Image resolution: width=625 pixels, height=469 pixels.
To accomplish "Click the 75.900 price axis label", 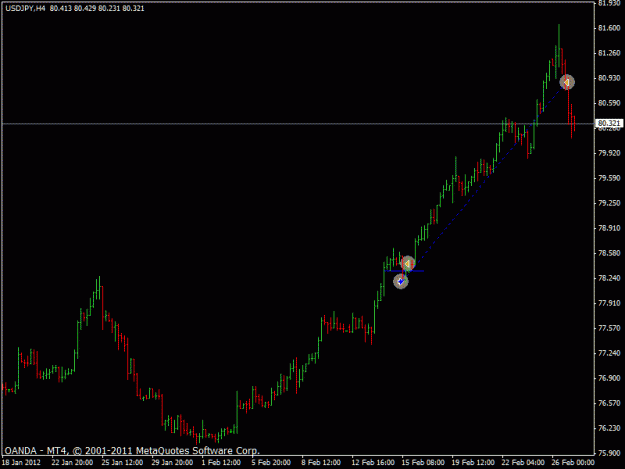I will point(609,453).
